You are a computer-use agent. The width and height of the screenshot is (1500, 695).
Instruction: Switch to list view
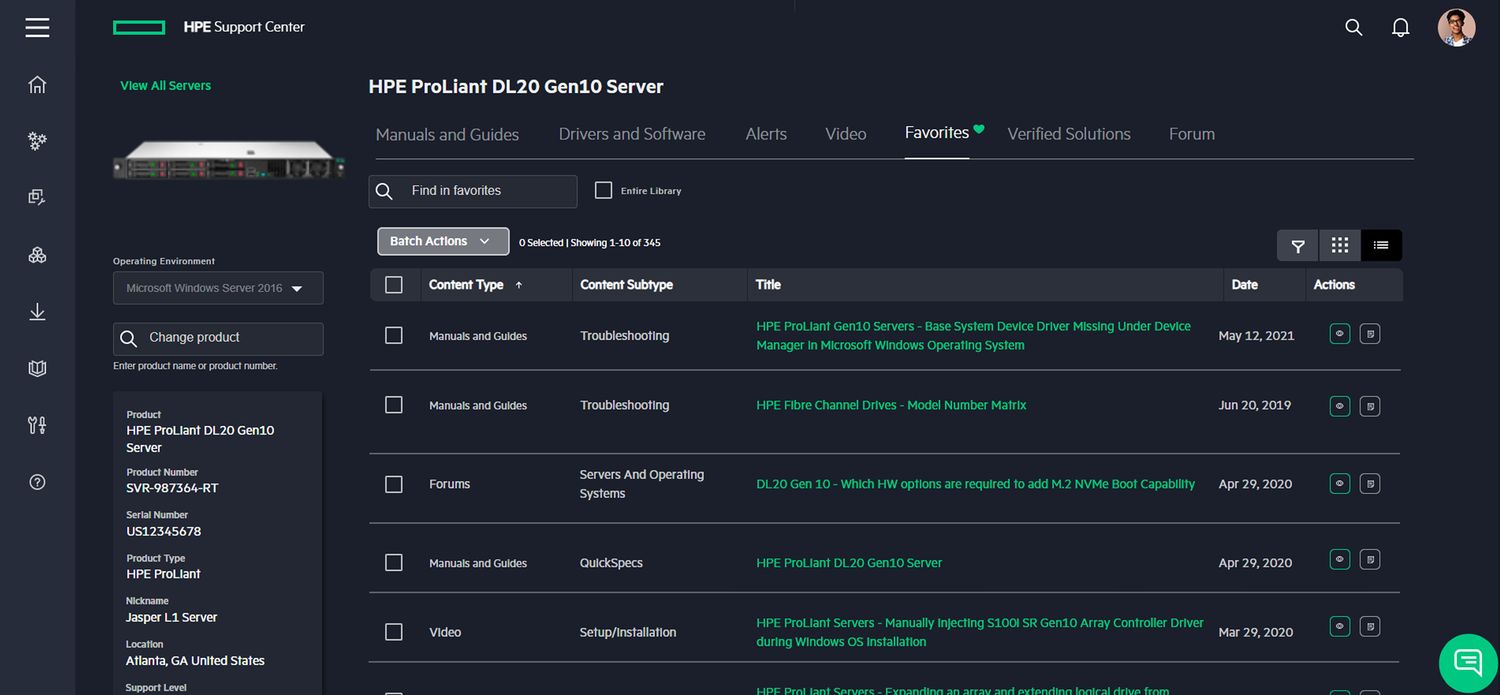(1381, 245)
